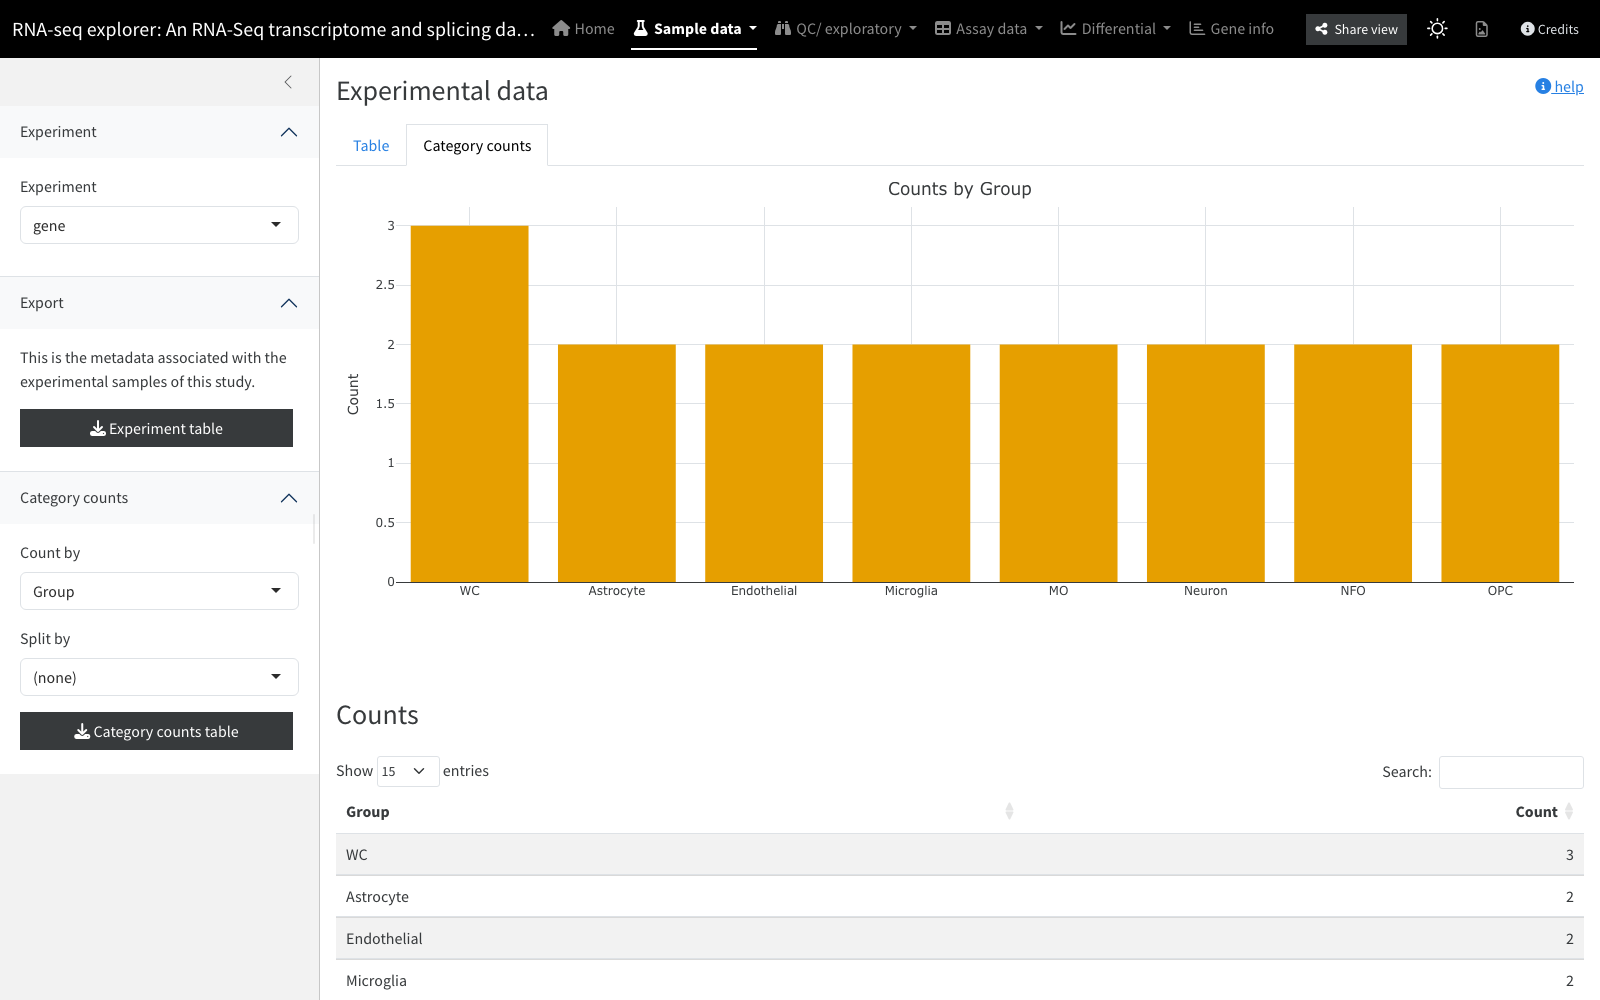Collapse the Experiment panel
1600x1000 pixels.
[159, 132]
